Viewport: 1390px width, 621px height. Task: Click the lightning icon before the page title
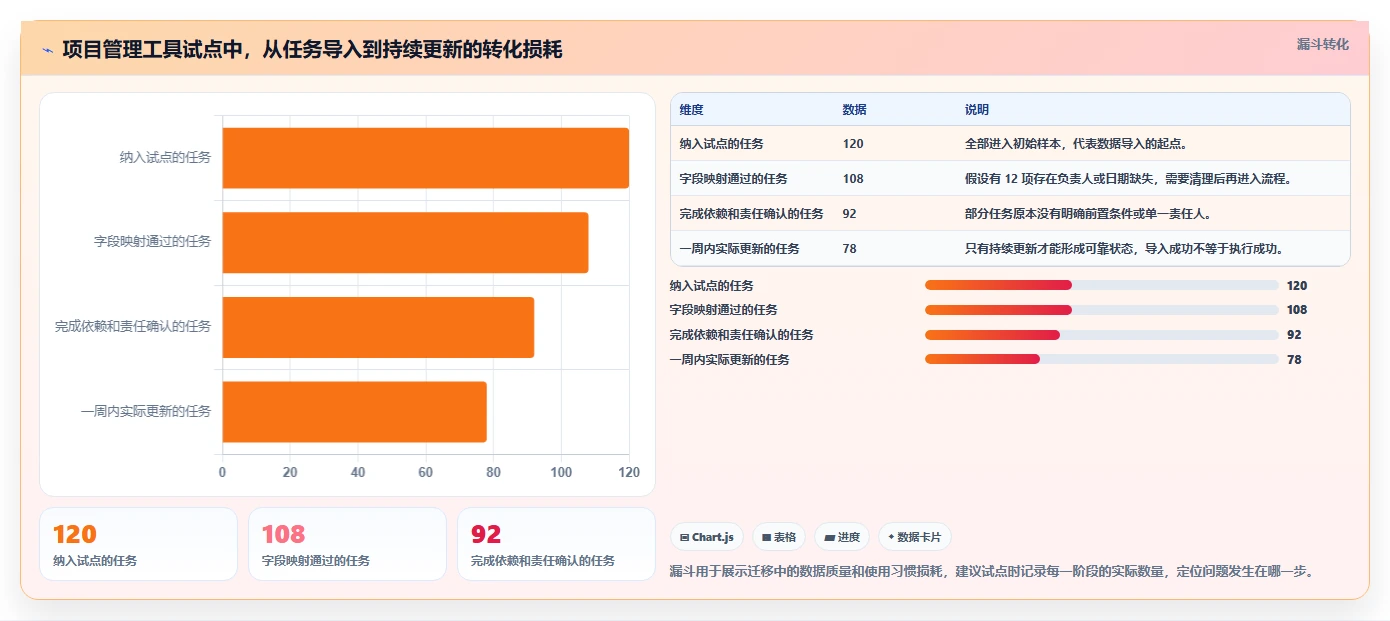[x=47, y=49]
